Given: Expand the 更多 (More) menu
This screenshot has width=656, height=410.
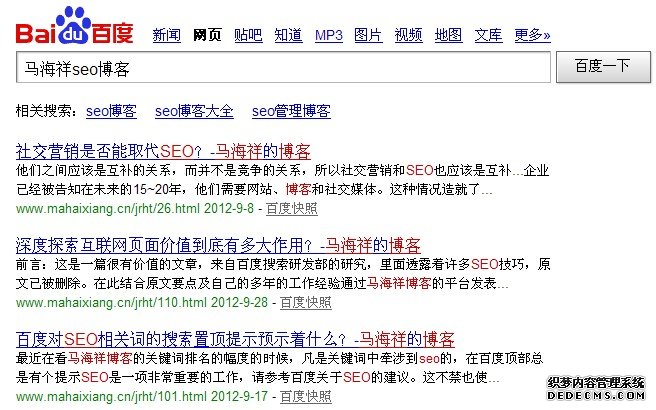Looking at the screenshot, I should point(532,36).
